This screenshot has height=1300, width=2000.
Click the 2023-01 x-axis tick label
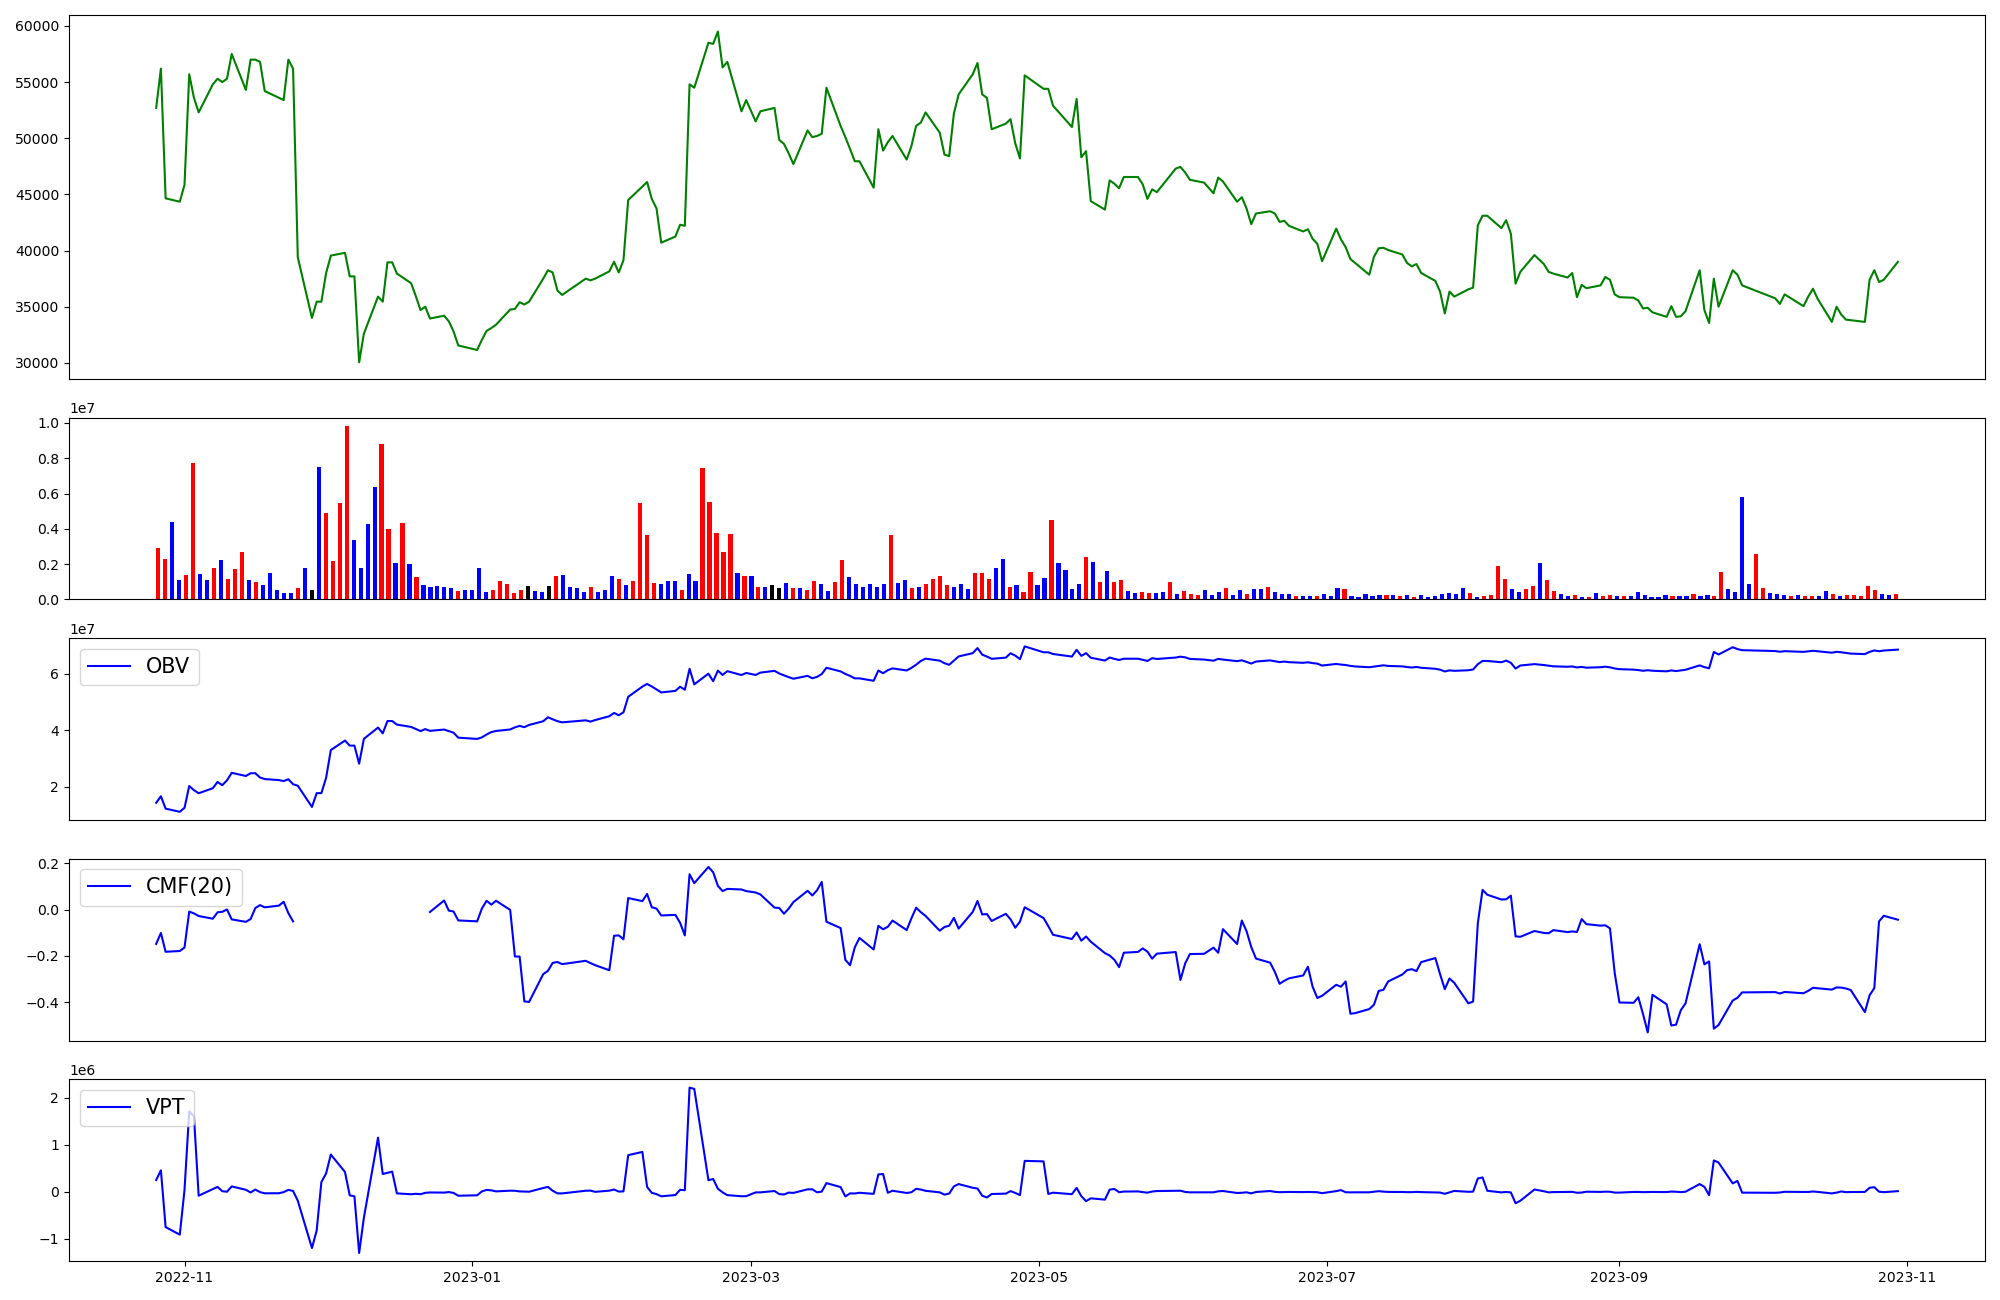pyautogui.click(x=471, y=1277)
